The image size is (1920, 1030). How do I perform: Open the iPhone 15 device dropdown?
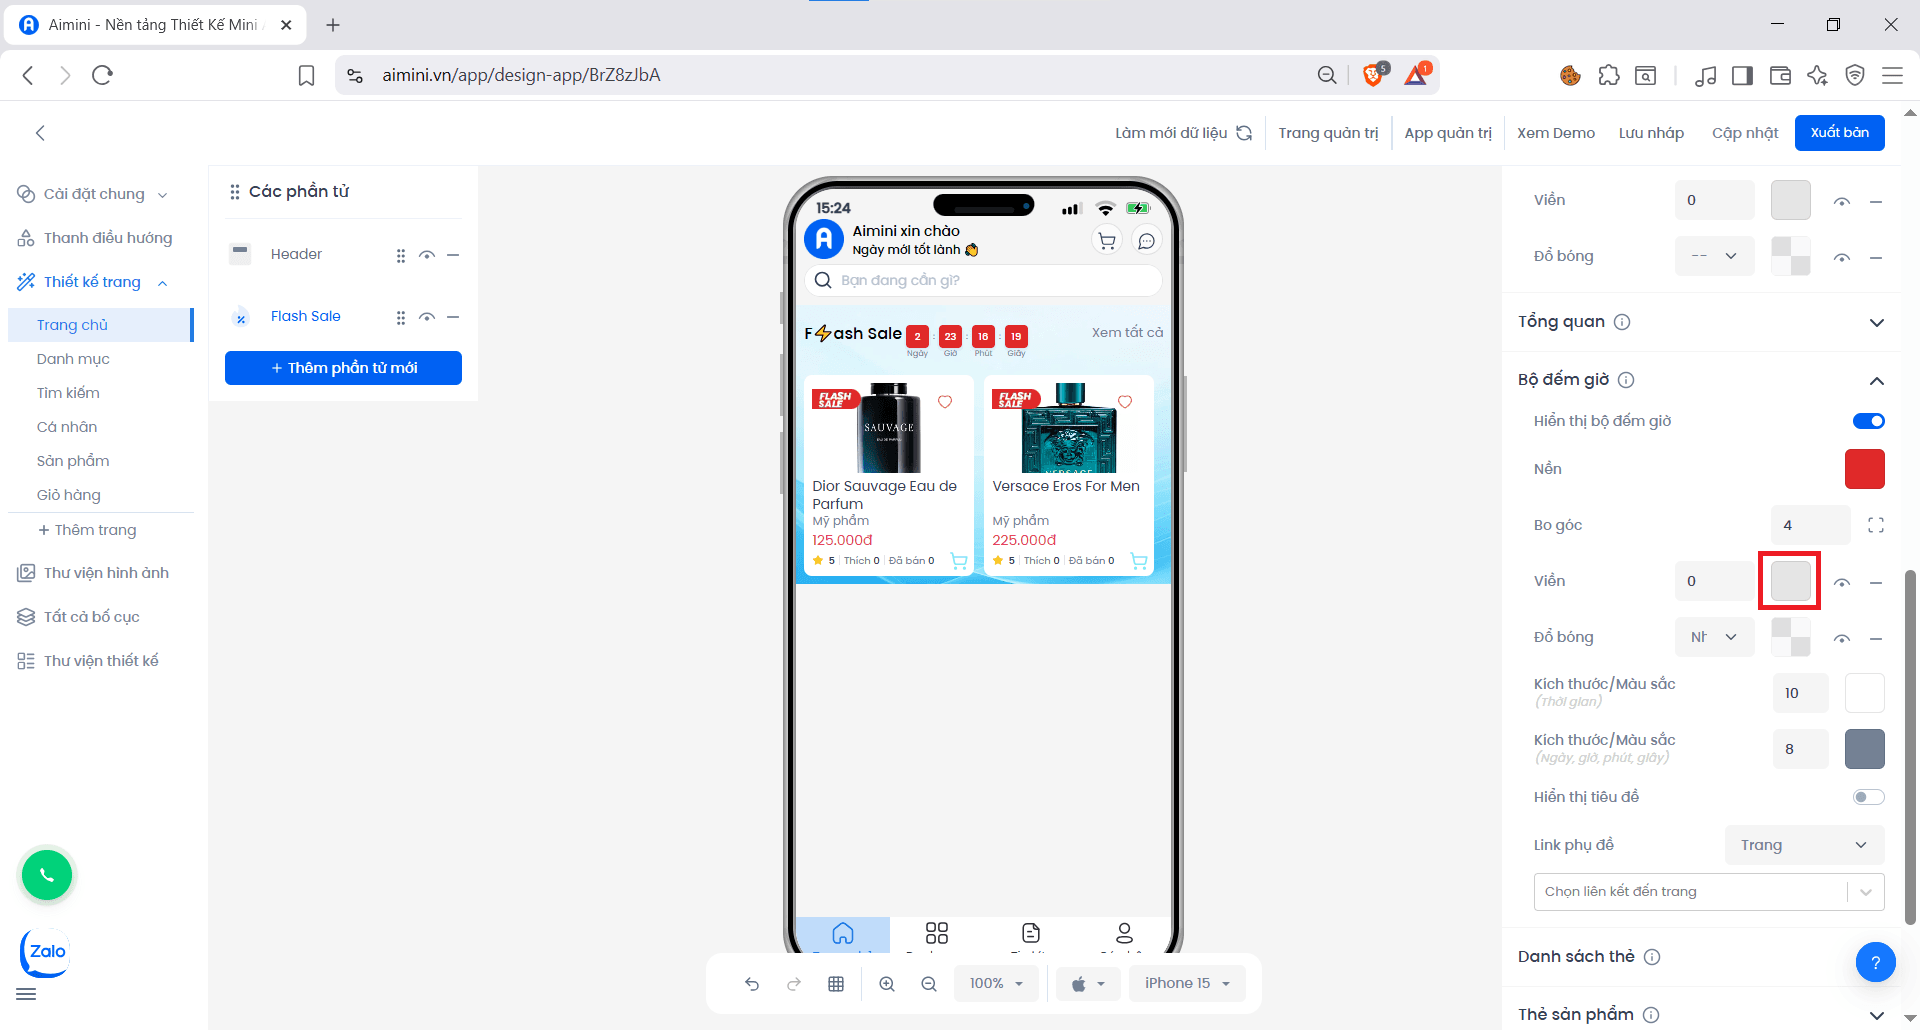click(1187, 984)
